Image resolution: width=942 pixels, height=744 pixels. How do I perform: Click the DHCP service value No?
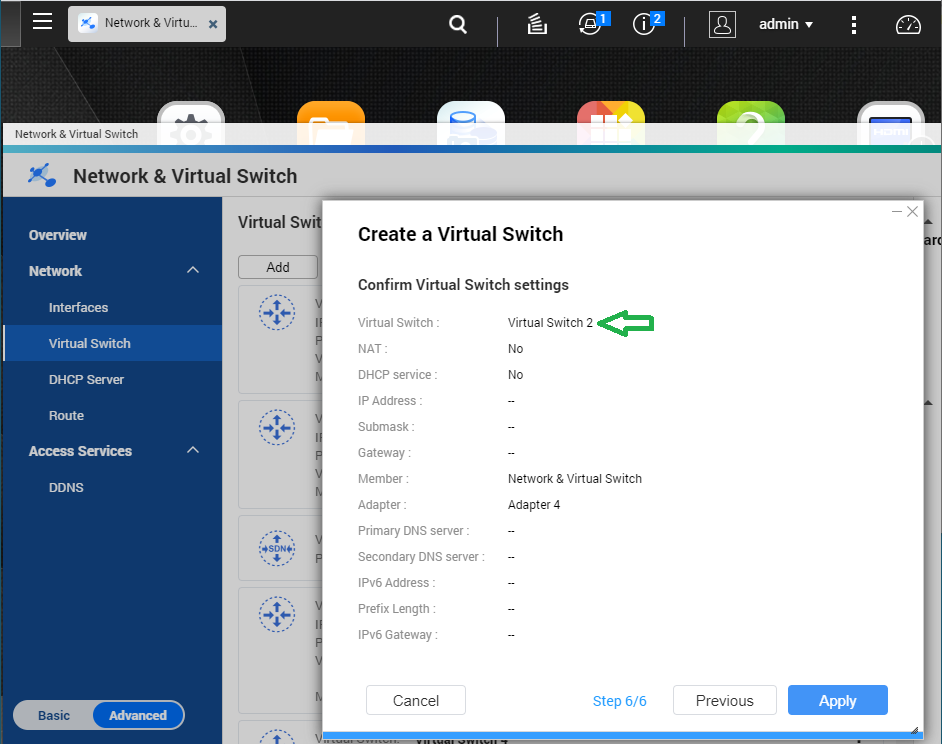(515, 375)
